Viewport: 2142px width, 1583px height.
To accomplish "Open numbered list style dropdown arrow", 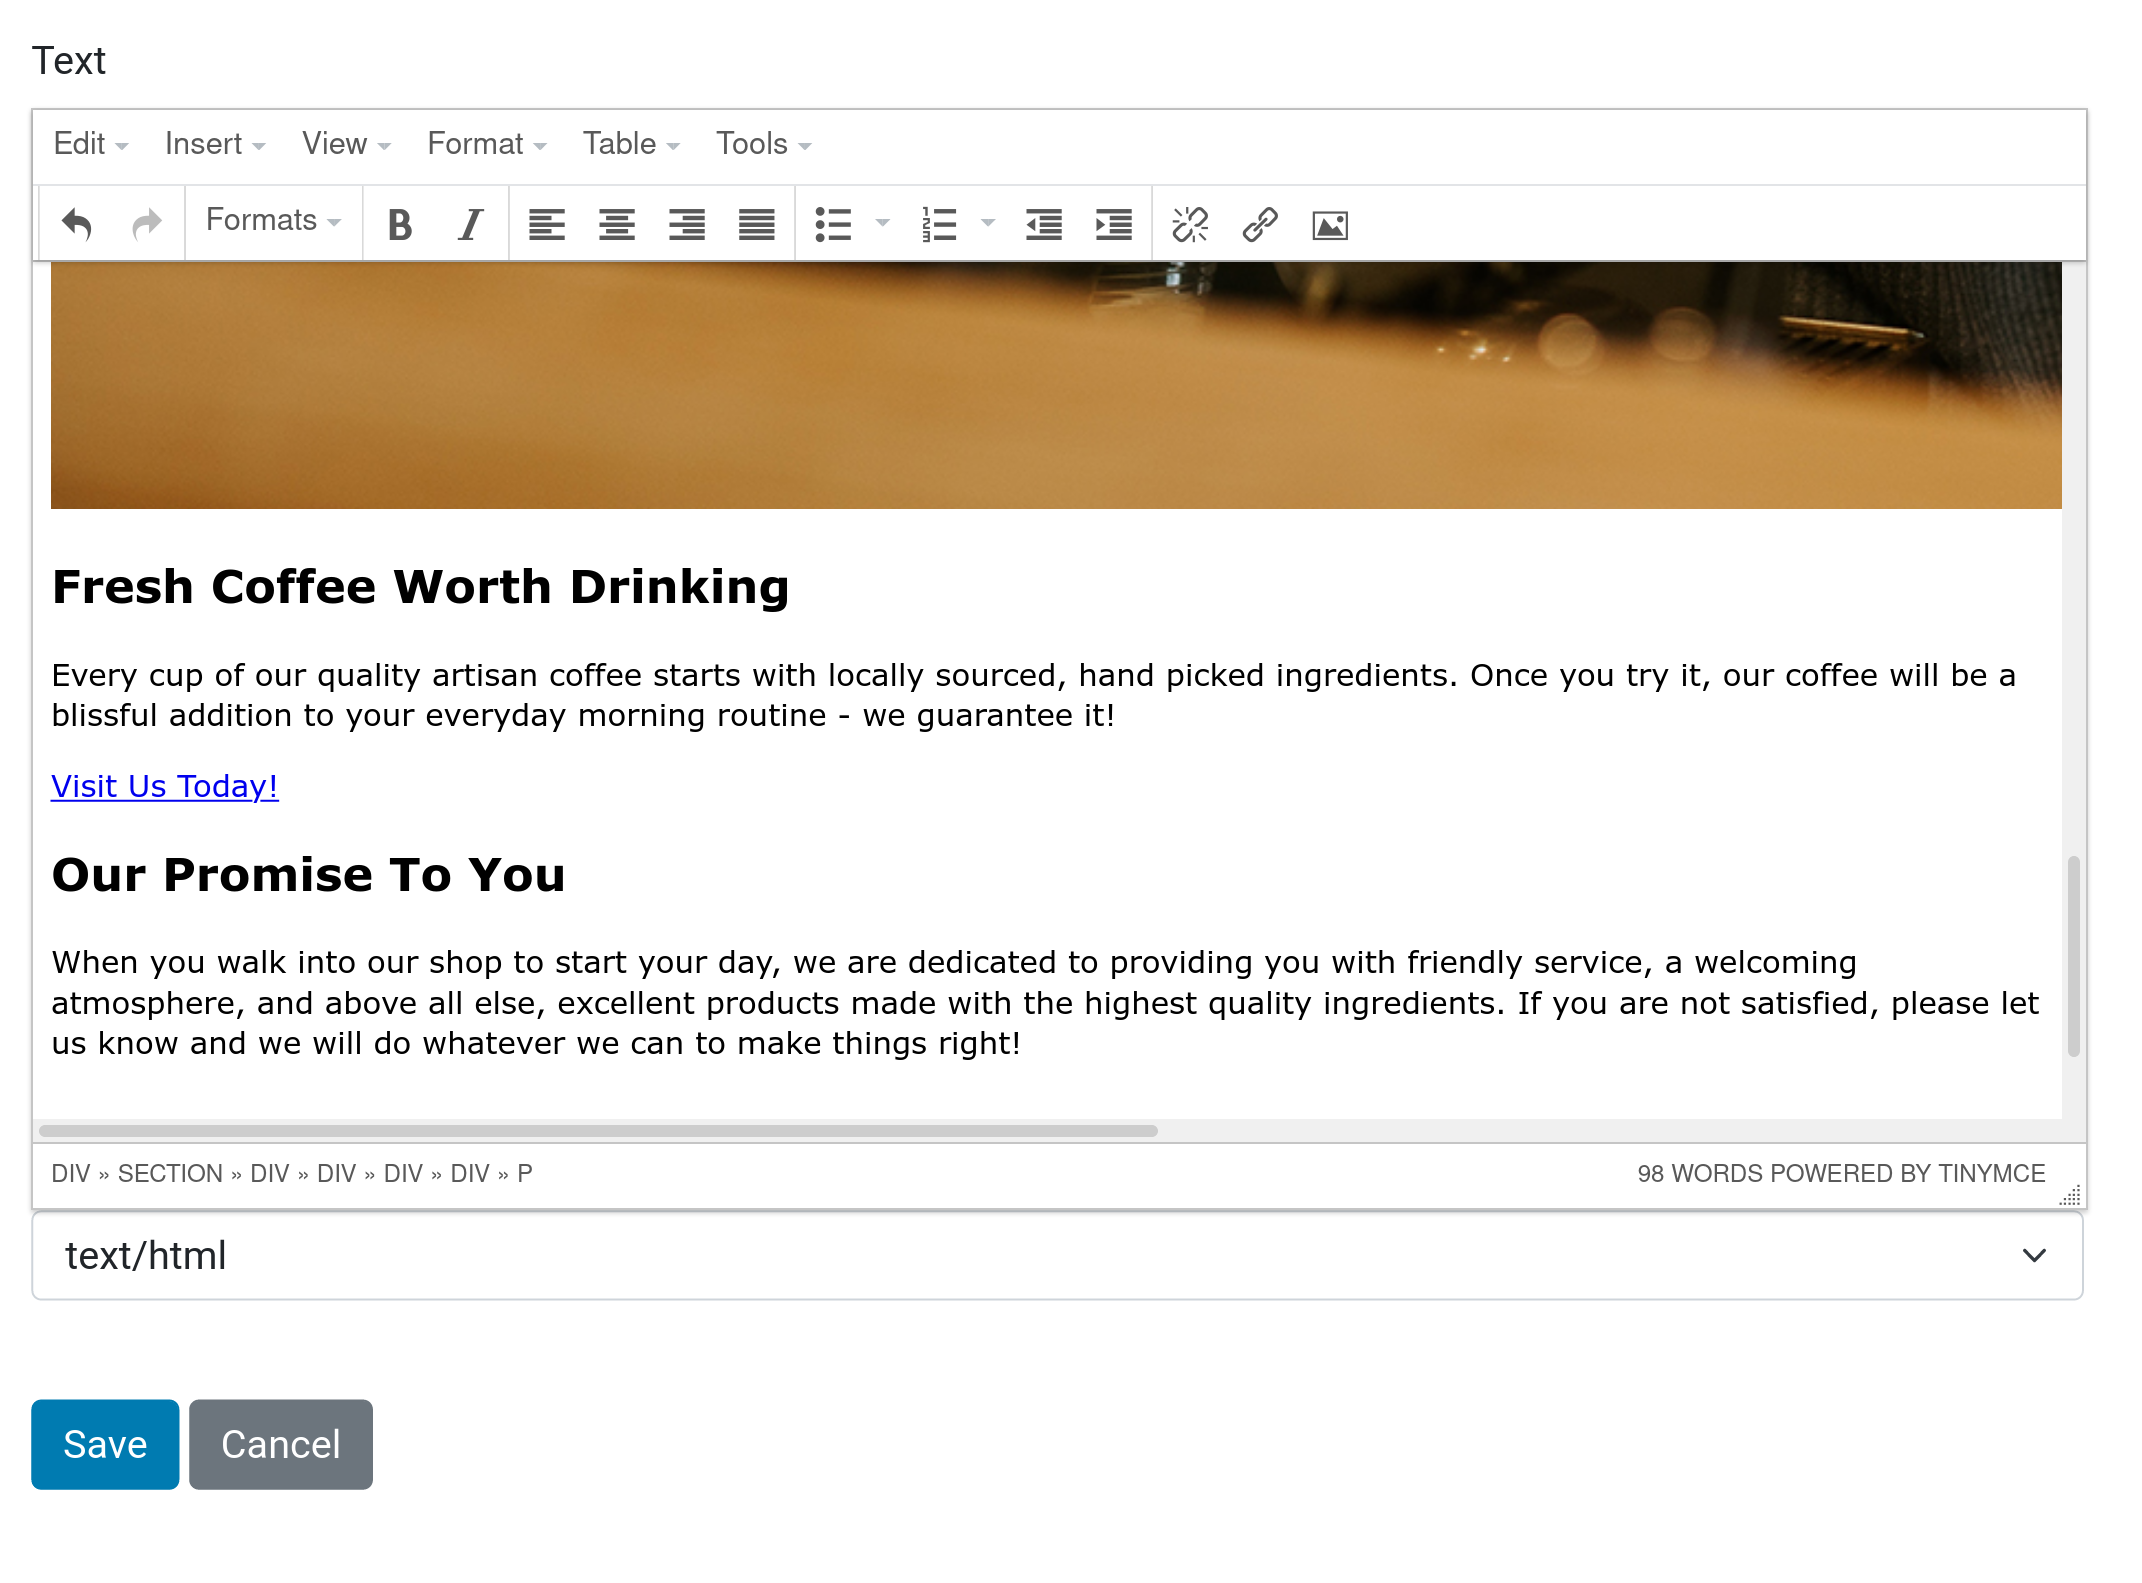I will click(988, 223).
